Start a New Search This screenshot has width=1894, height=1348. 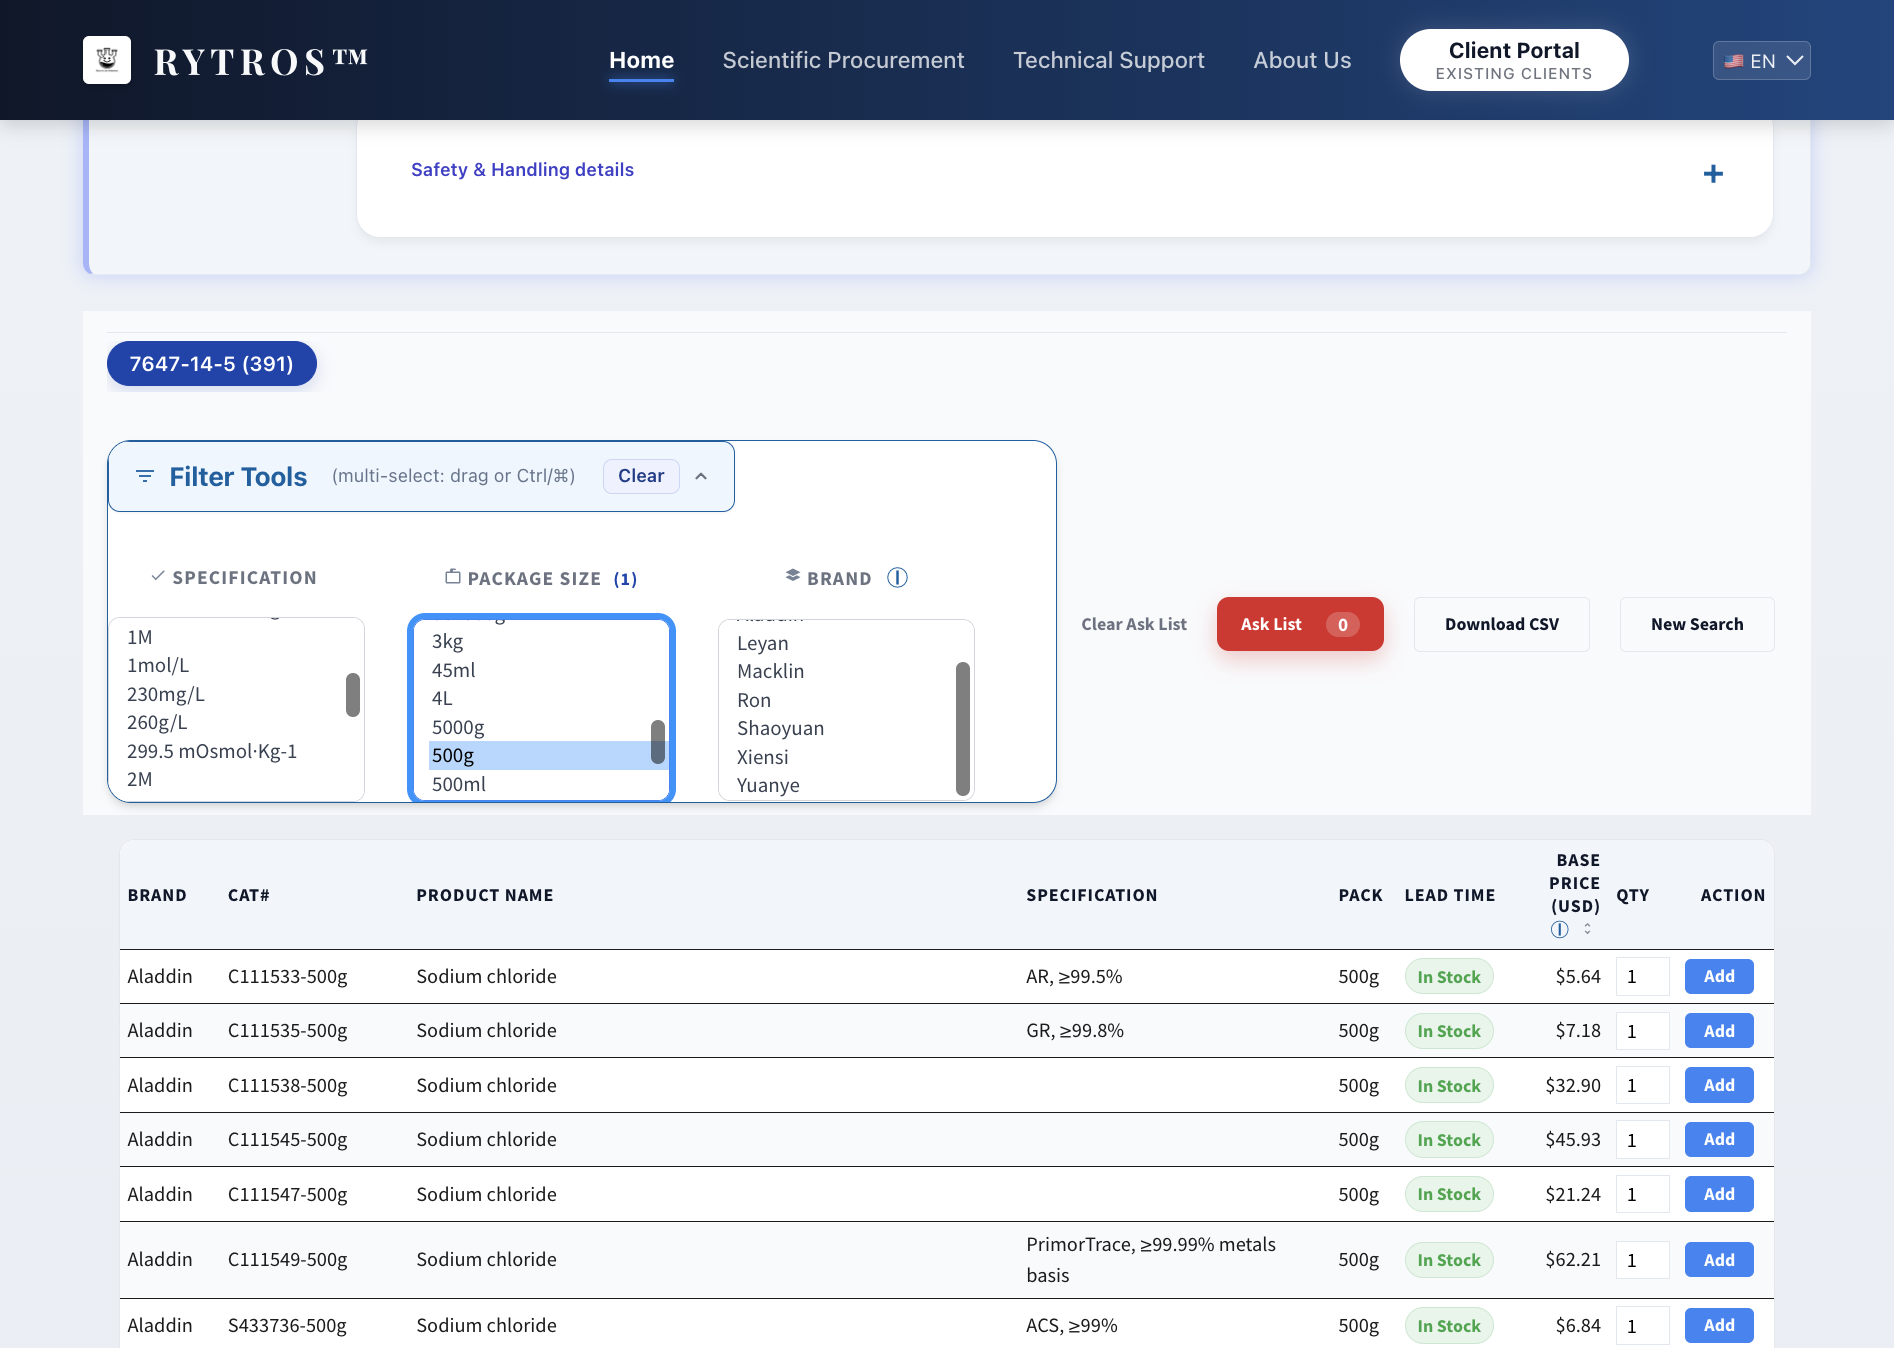click(1696, 624)
